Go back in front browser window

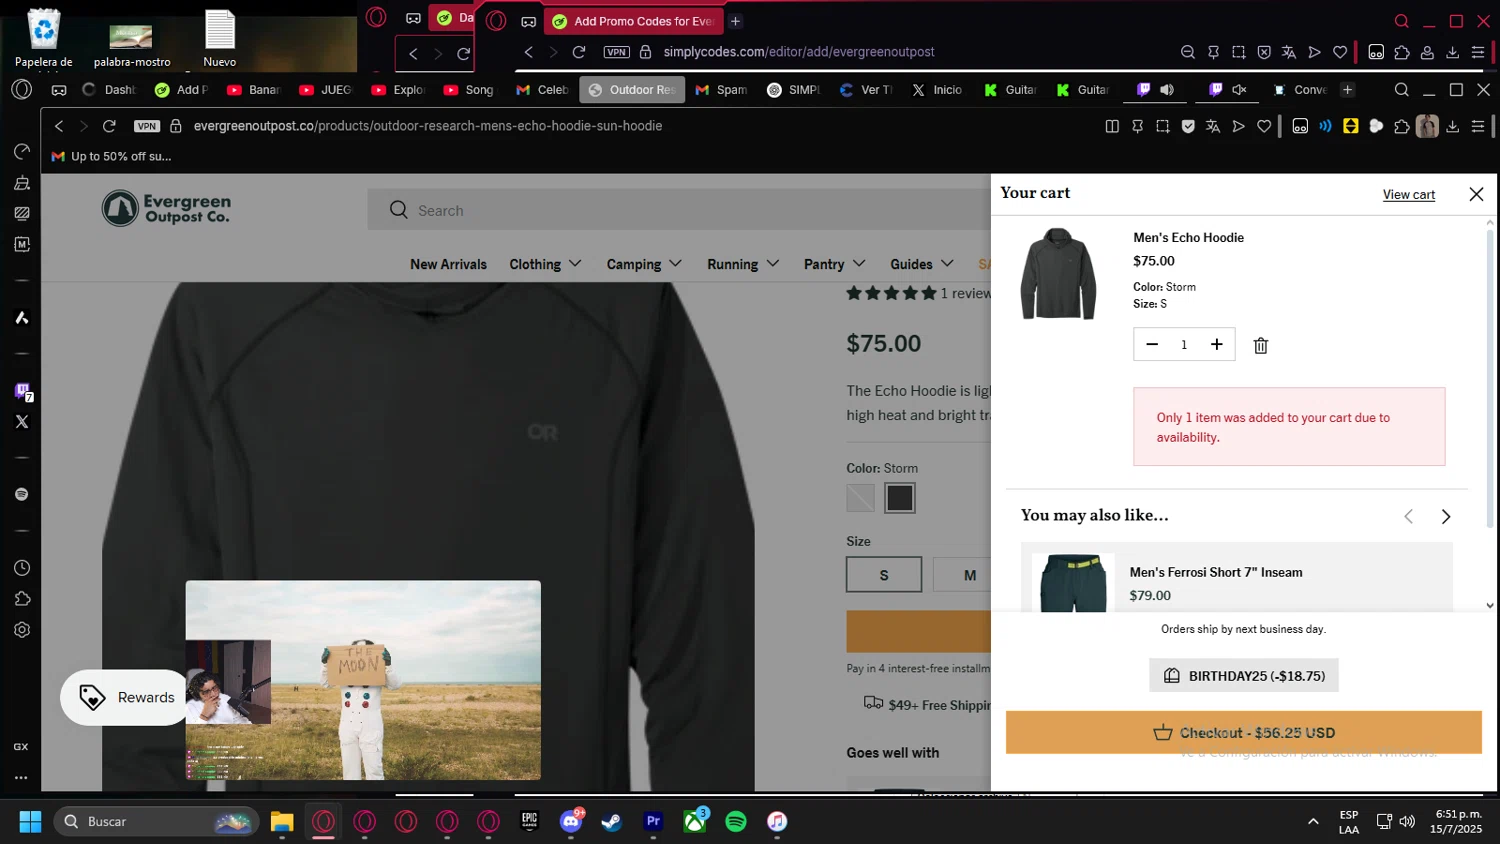59,126
